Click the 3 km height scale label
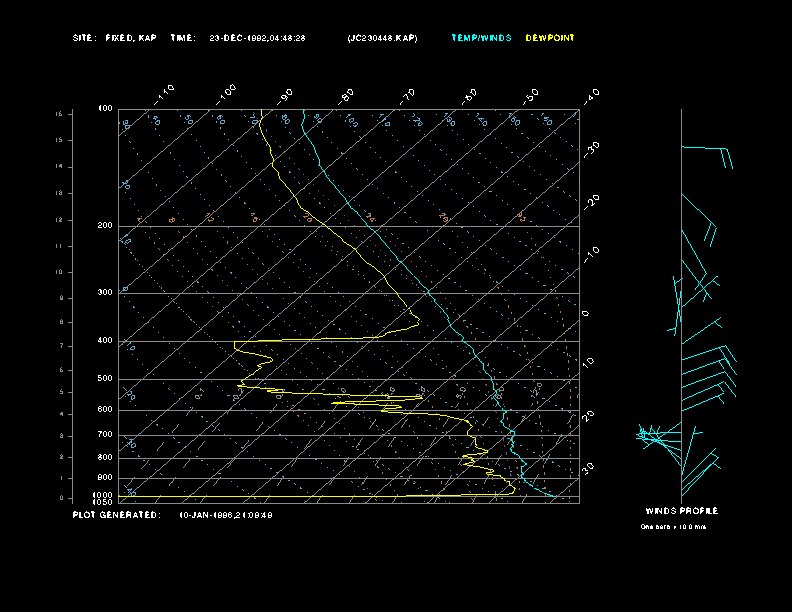 pos(62,436)
